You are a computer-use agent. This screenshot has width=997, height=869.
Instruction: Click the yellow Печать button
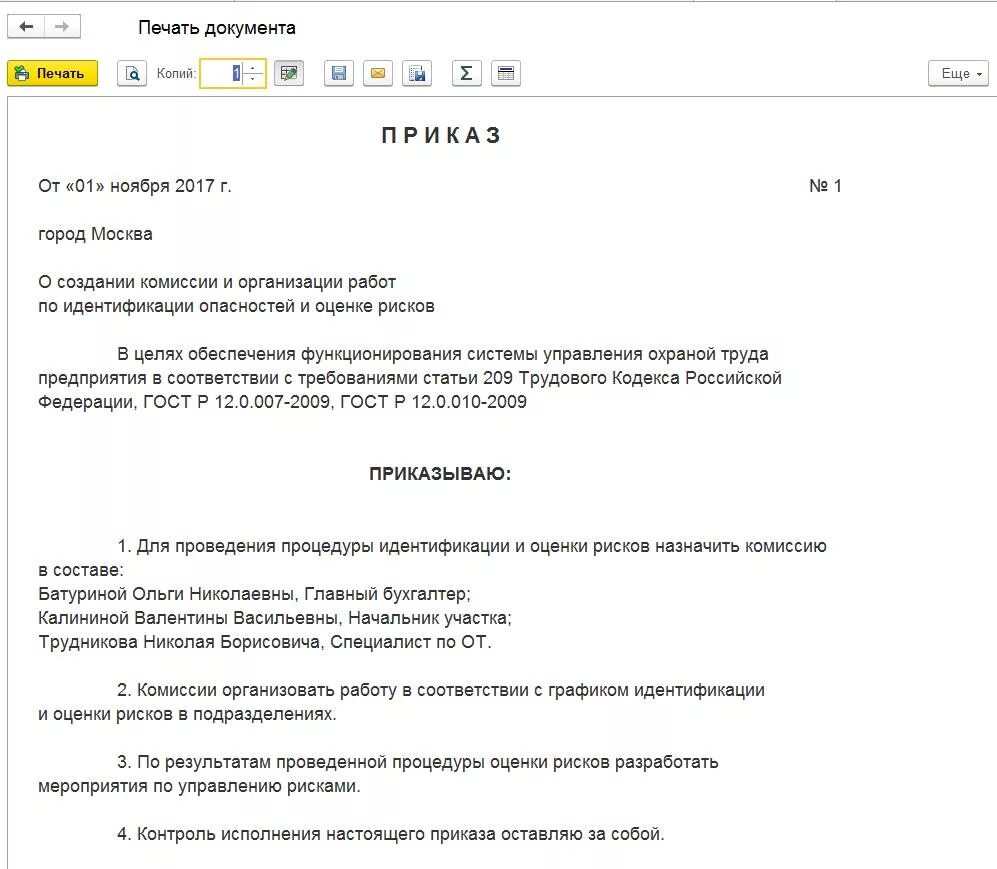pos(52,73)
